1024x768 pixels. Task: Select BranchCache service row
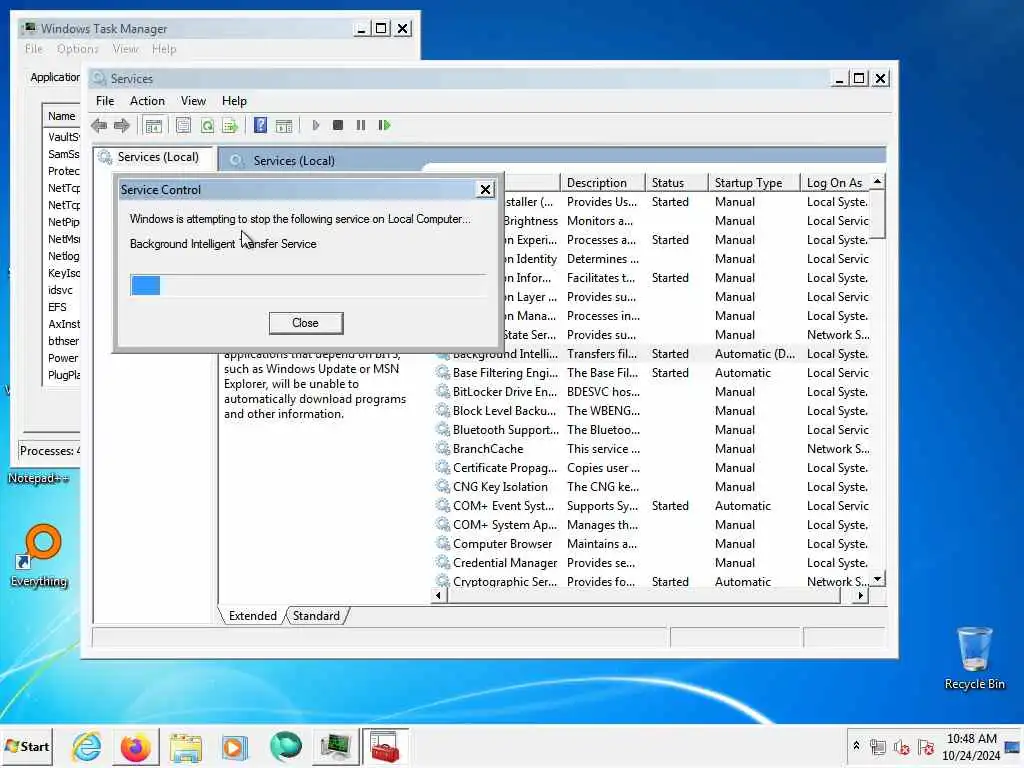pyautogui.click(x=652, y=449)
